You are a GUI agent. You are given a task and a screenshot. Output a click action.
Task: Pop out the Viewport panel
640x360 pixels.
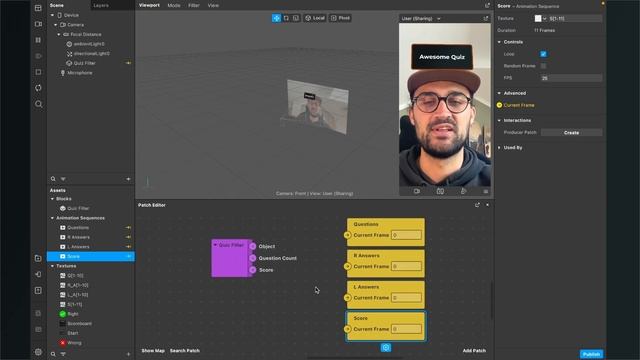point(487,5)
